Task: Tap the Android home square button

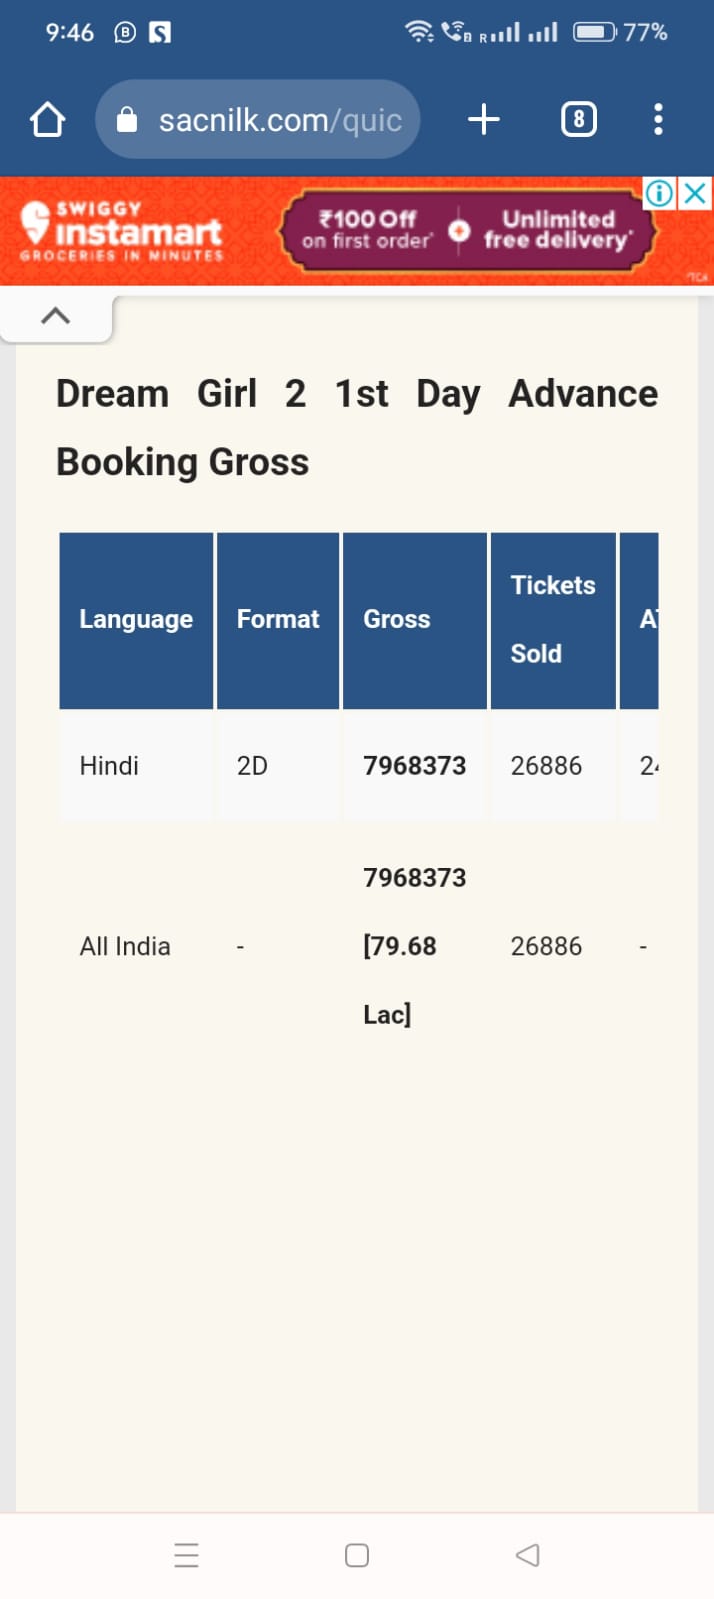Action: 357,1555
